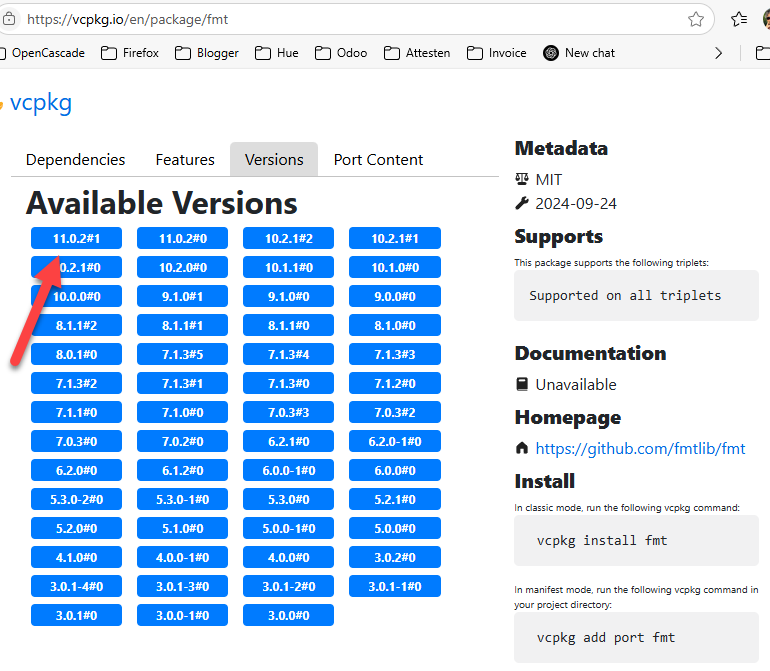Choose version 7.1.3#5
The image size is (770, 671).
click(182, 355)
